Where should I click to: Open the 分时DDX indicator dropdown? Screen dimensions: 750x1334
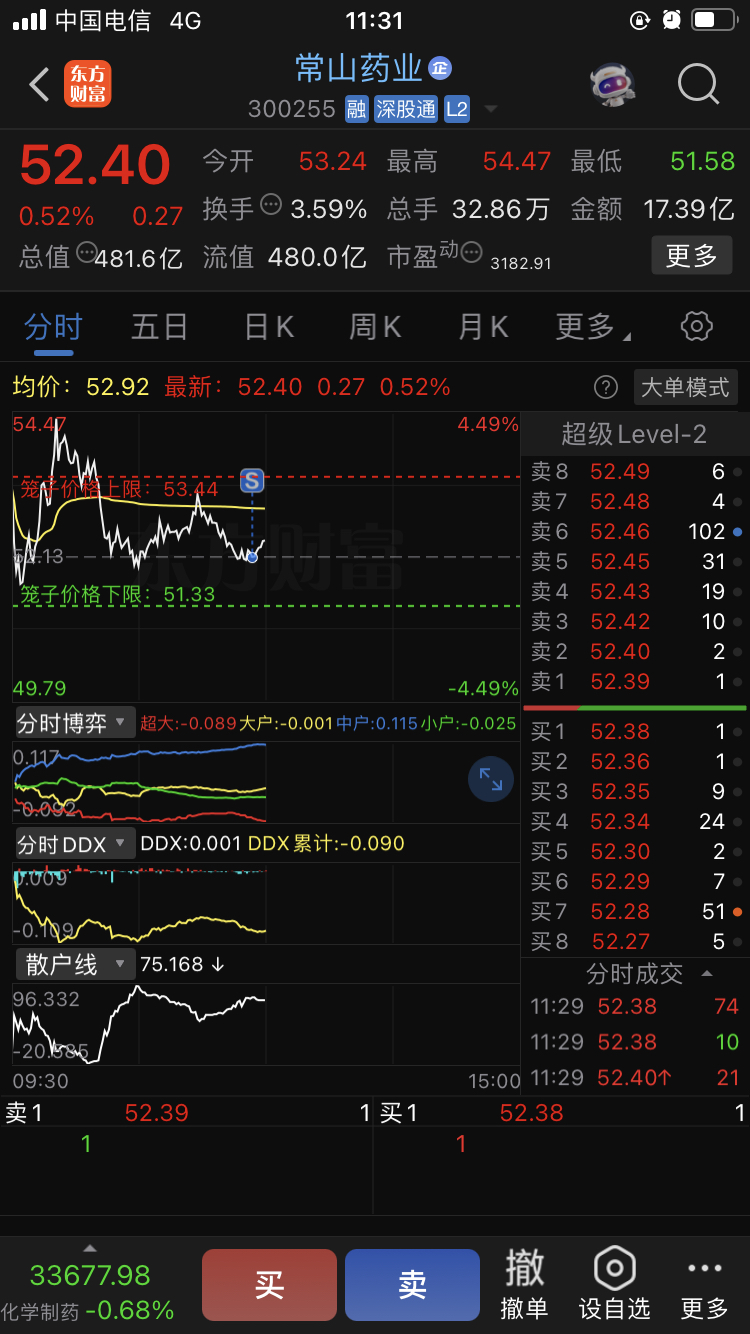point(74,844)
